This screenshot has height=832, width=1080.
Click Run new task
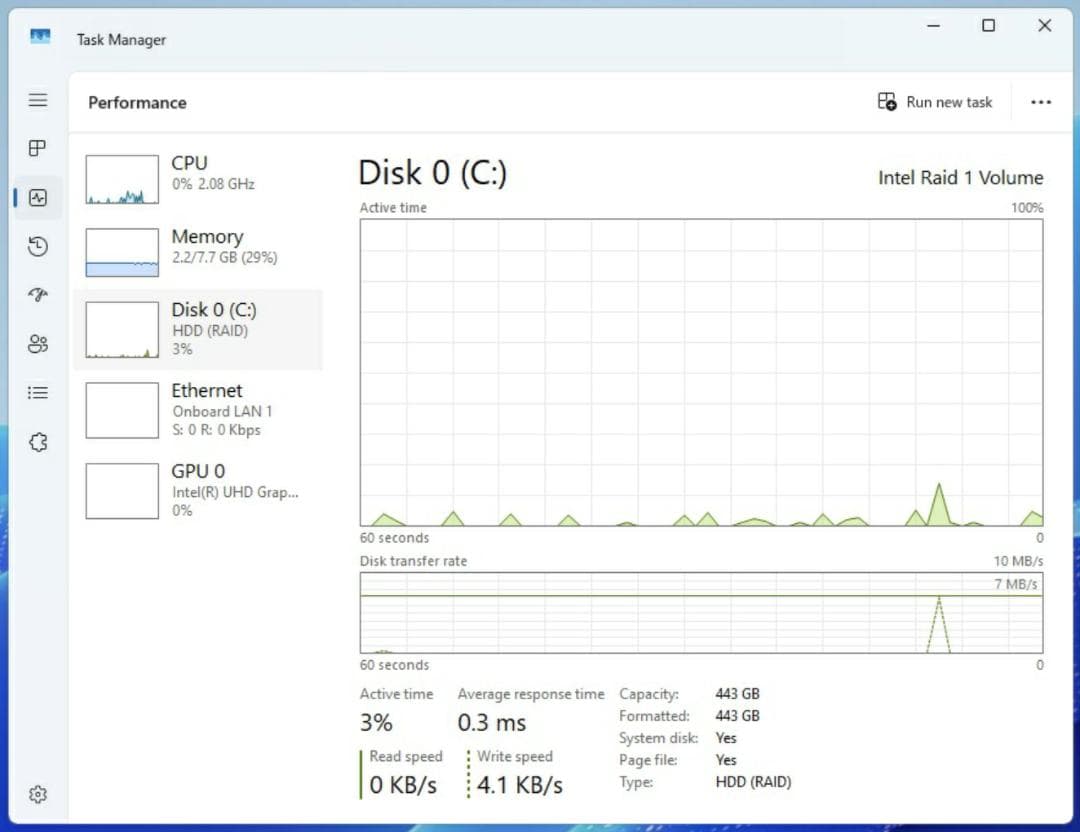click(935, 101)
